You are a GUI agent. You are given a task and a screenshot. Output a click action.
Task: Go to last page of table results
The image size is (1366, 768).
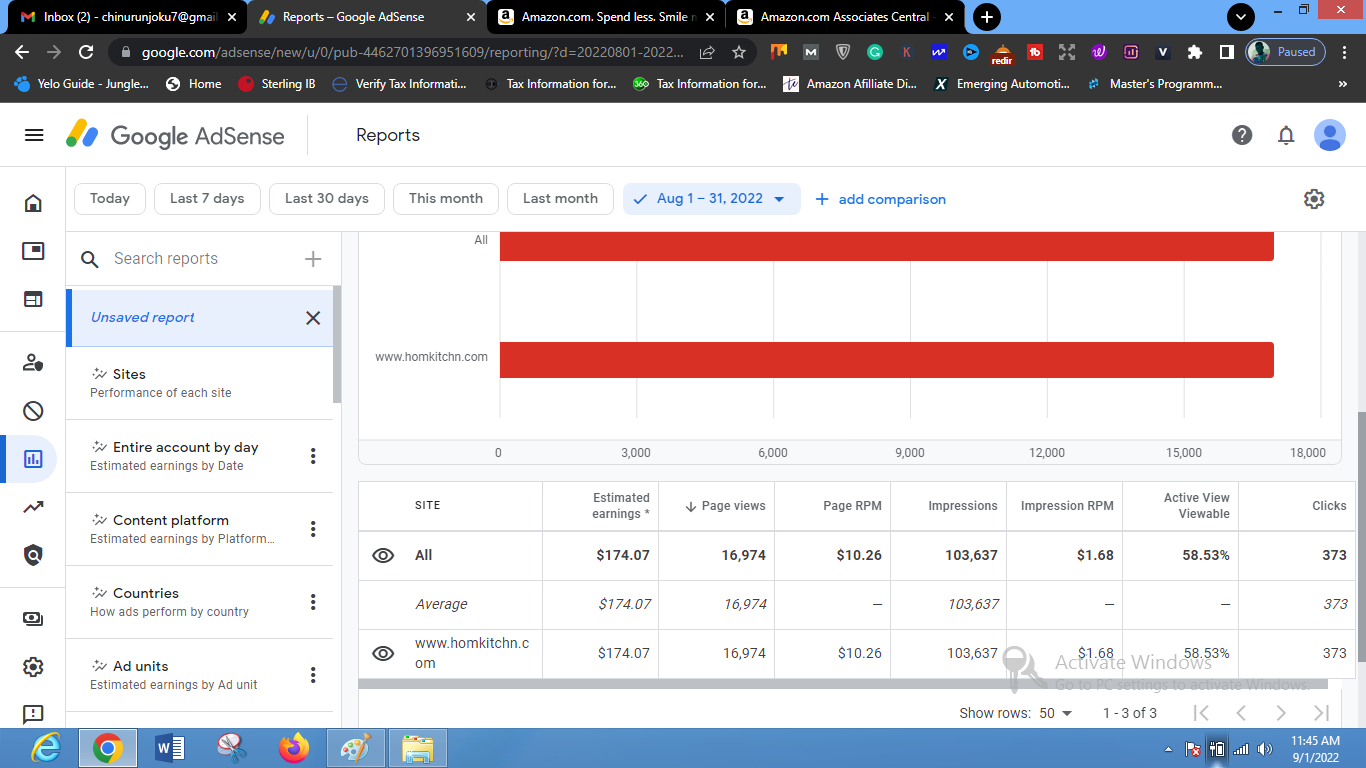point(1321,713)
